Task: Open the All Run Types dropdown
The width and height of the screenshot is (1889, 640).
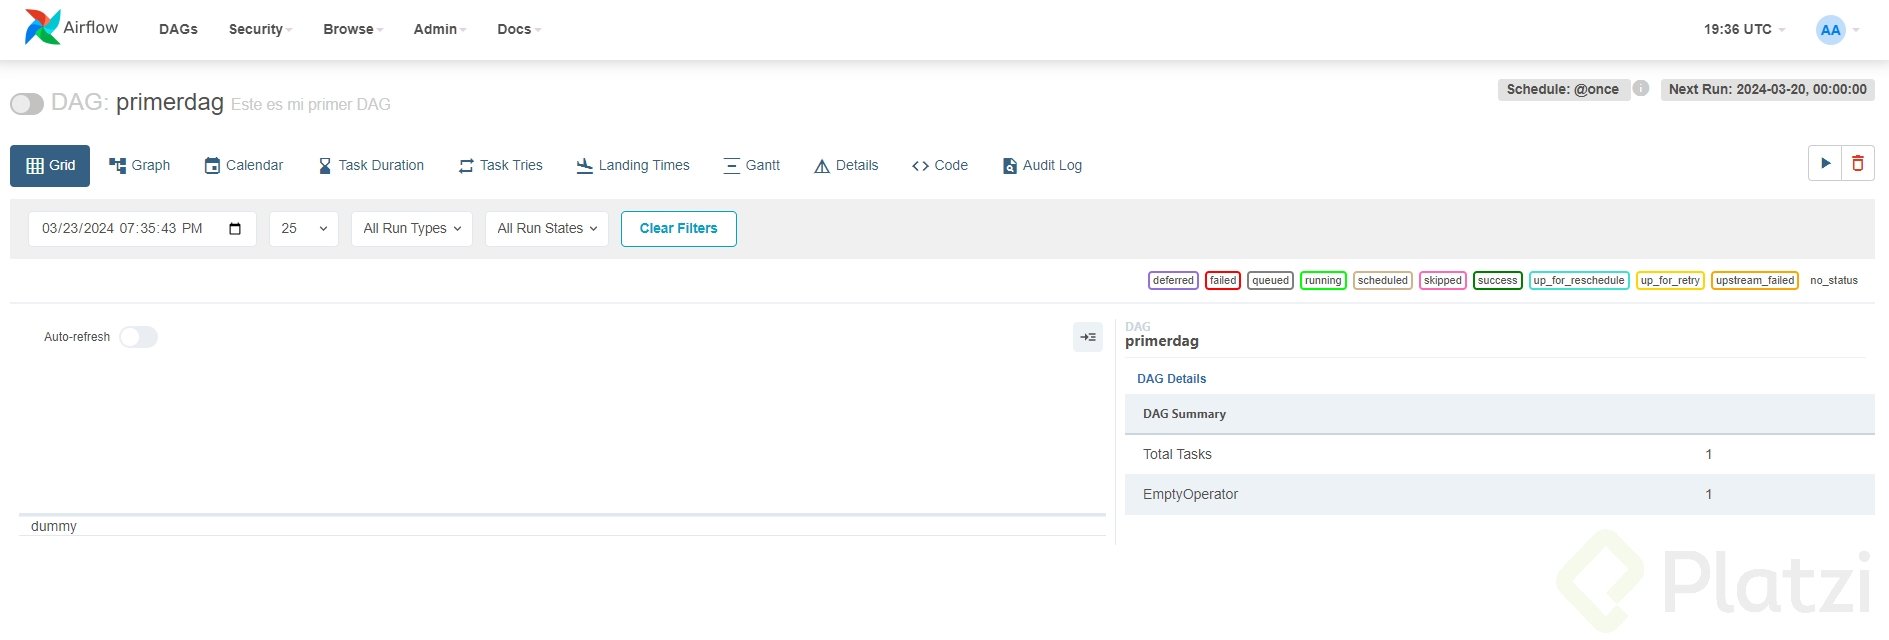Action: click(412, 229)
